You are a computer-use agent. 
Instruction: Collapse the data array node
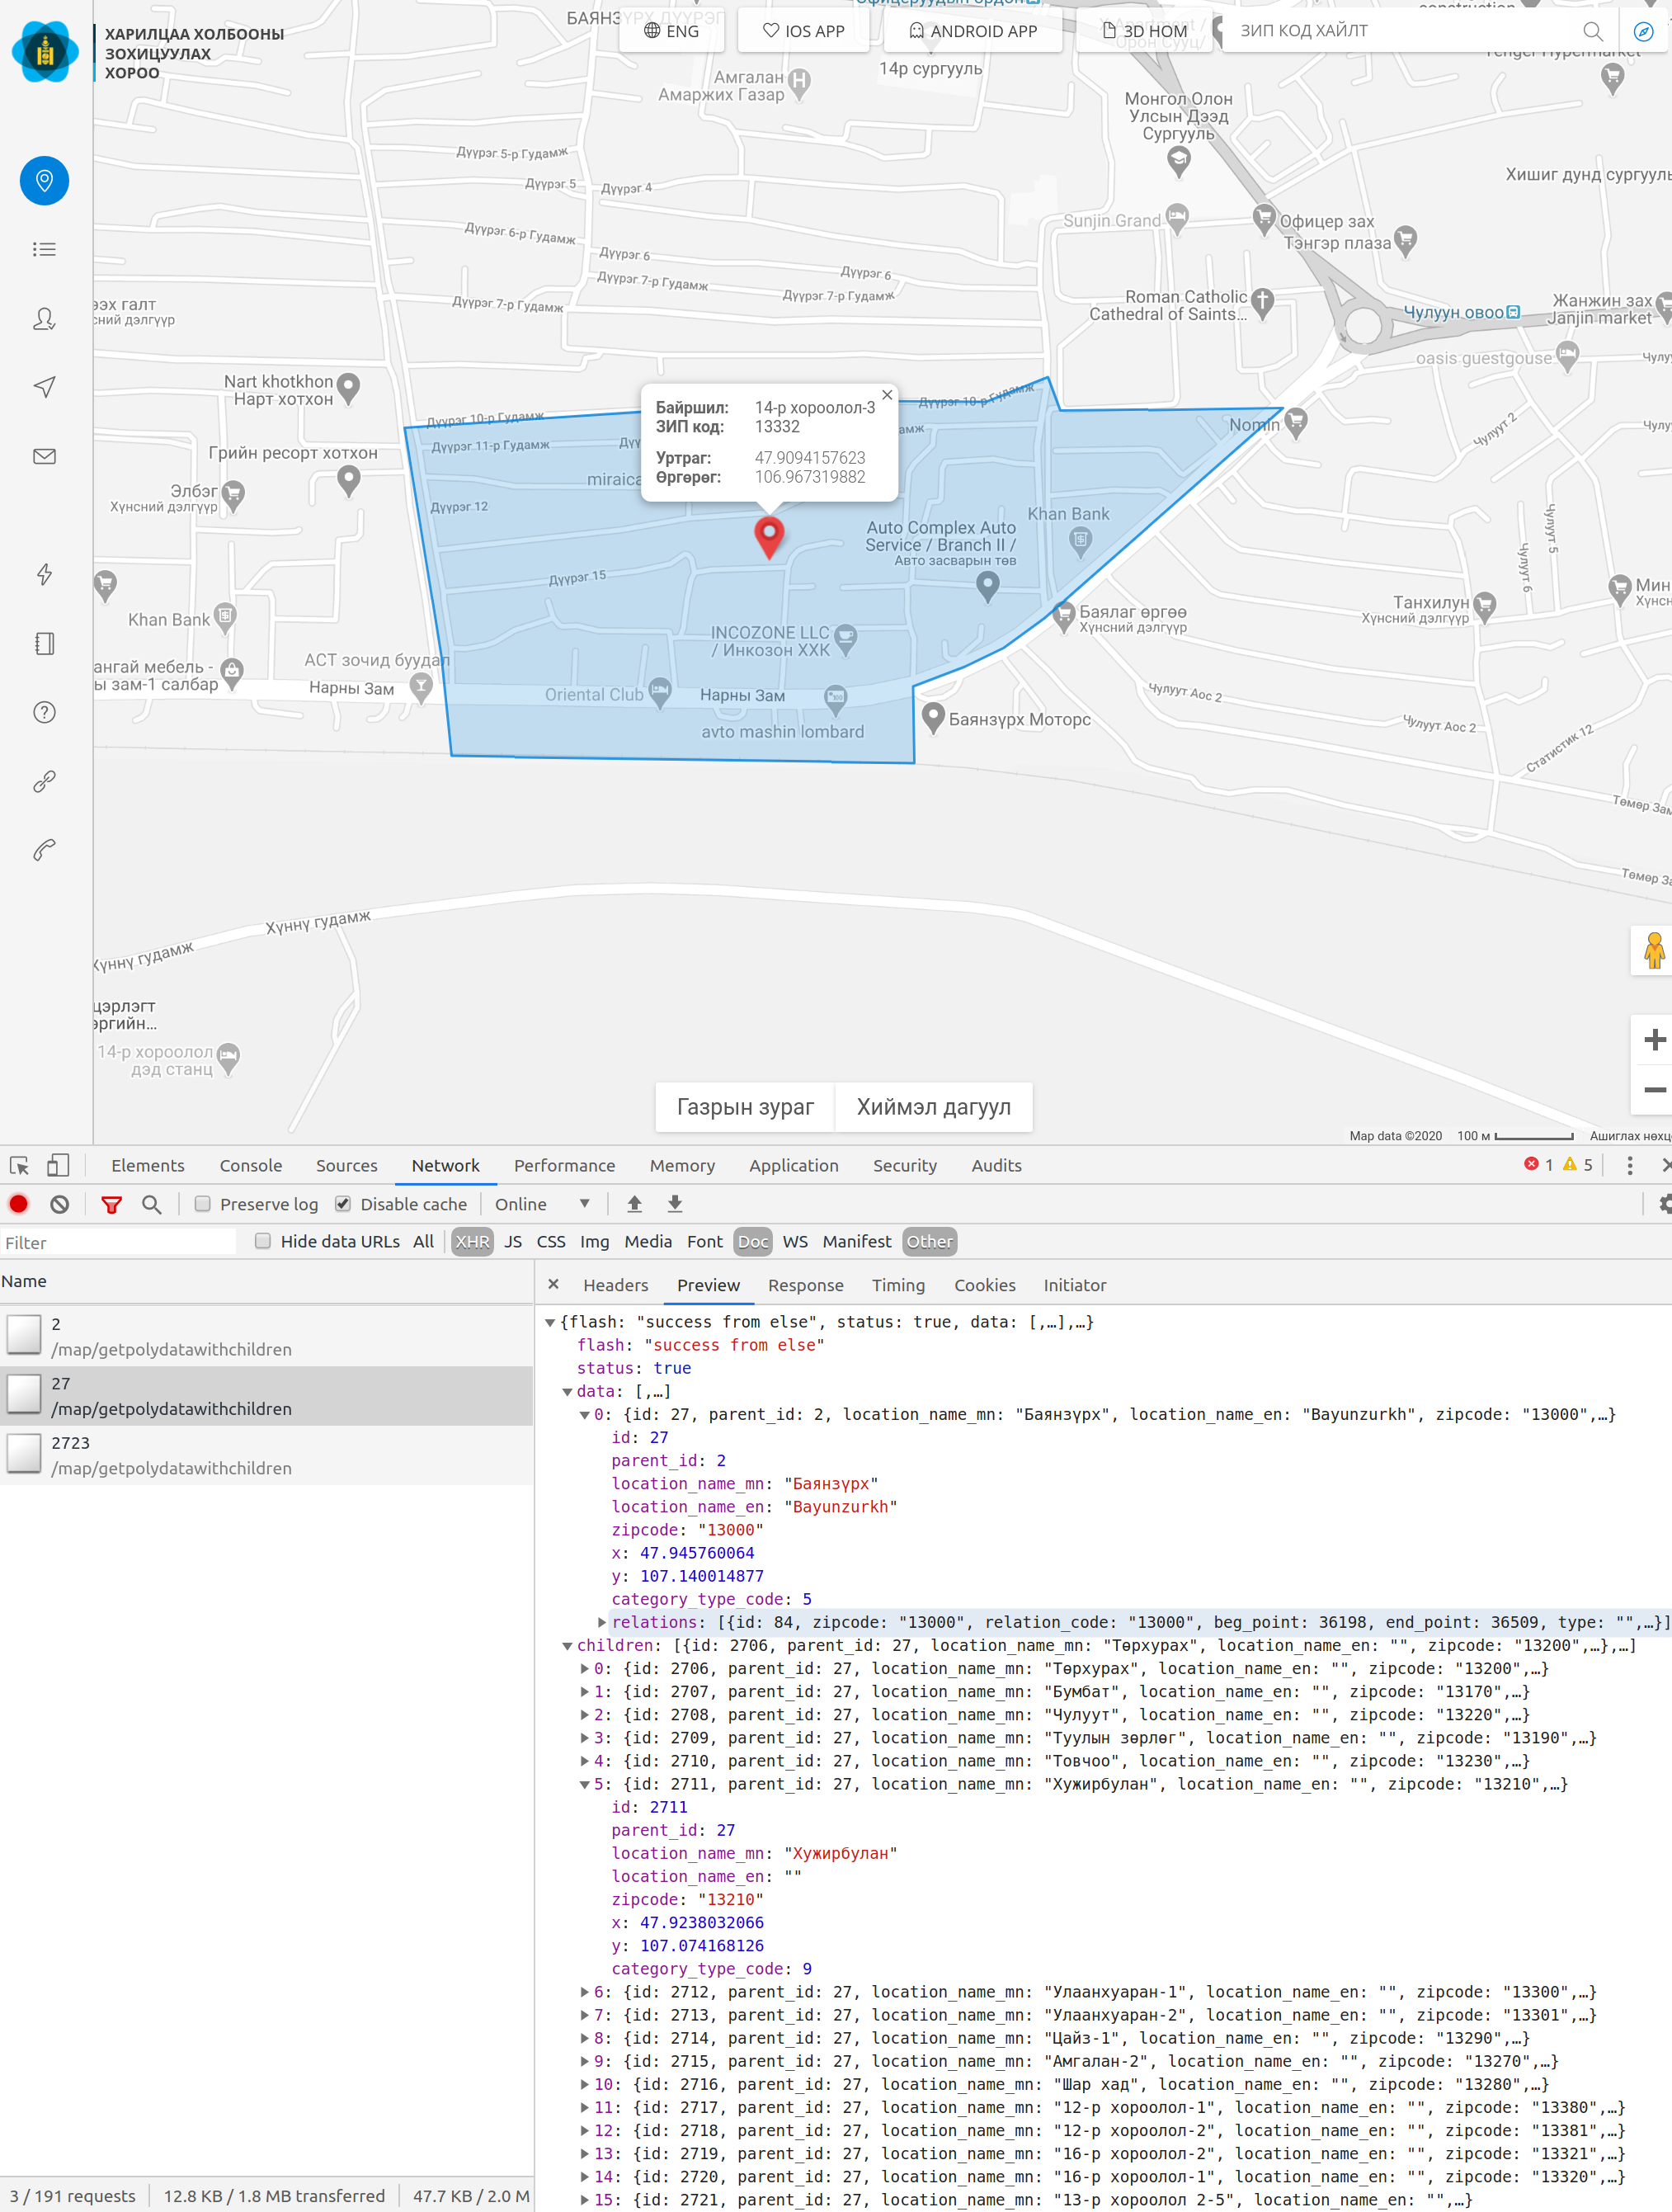(x=567, y=1391)
